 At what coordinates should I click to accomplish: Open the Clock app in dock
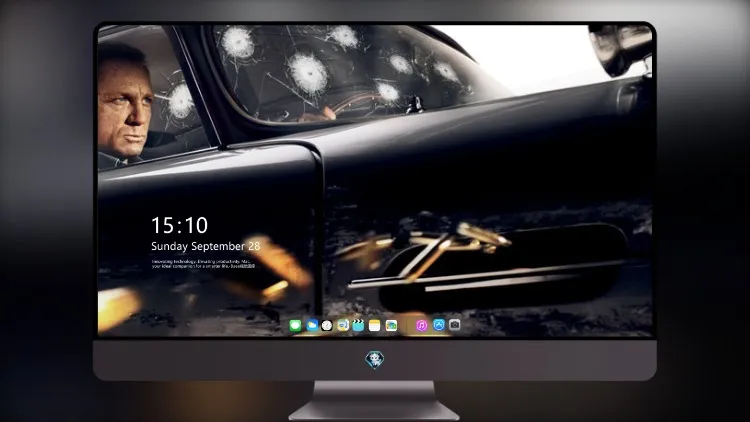[327, 325]
